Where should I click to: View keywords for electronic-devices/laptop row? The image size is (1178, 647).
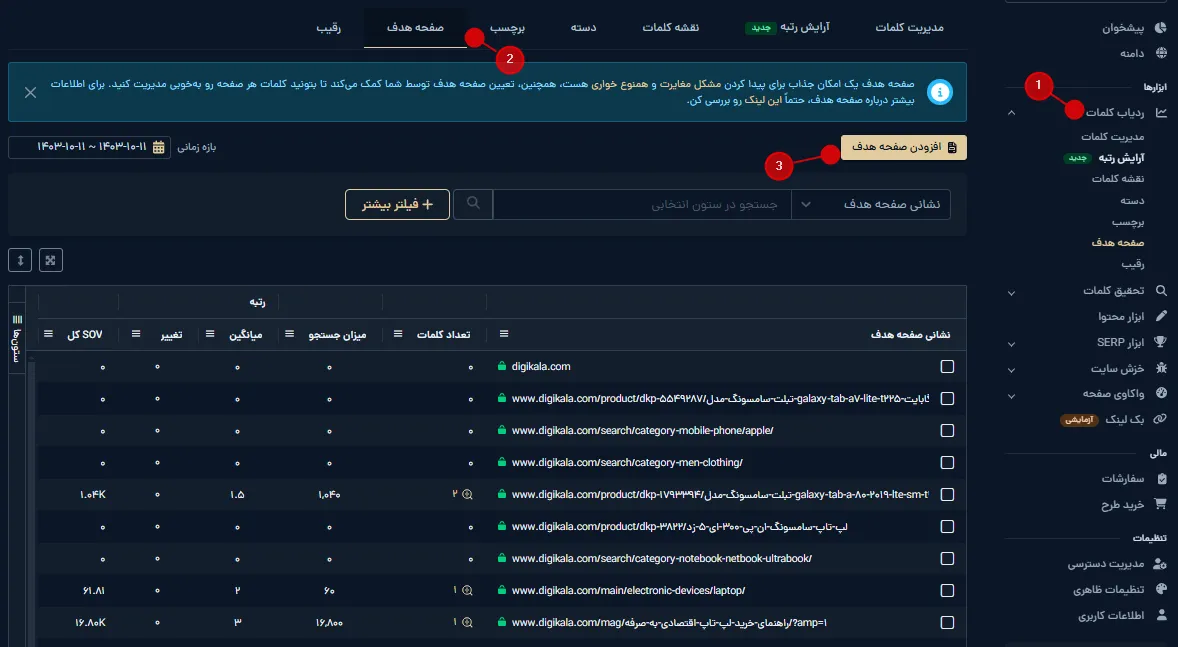pyautogui.click(x=467, y=591)
